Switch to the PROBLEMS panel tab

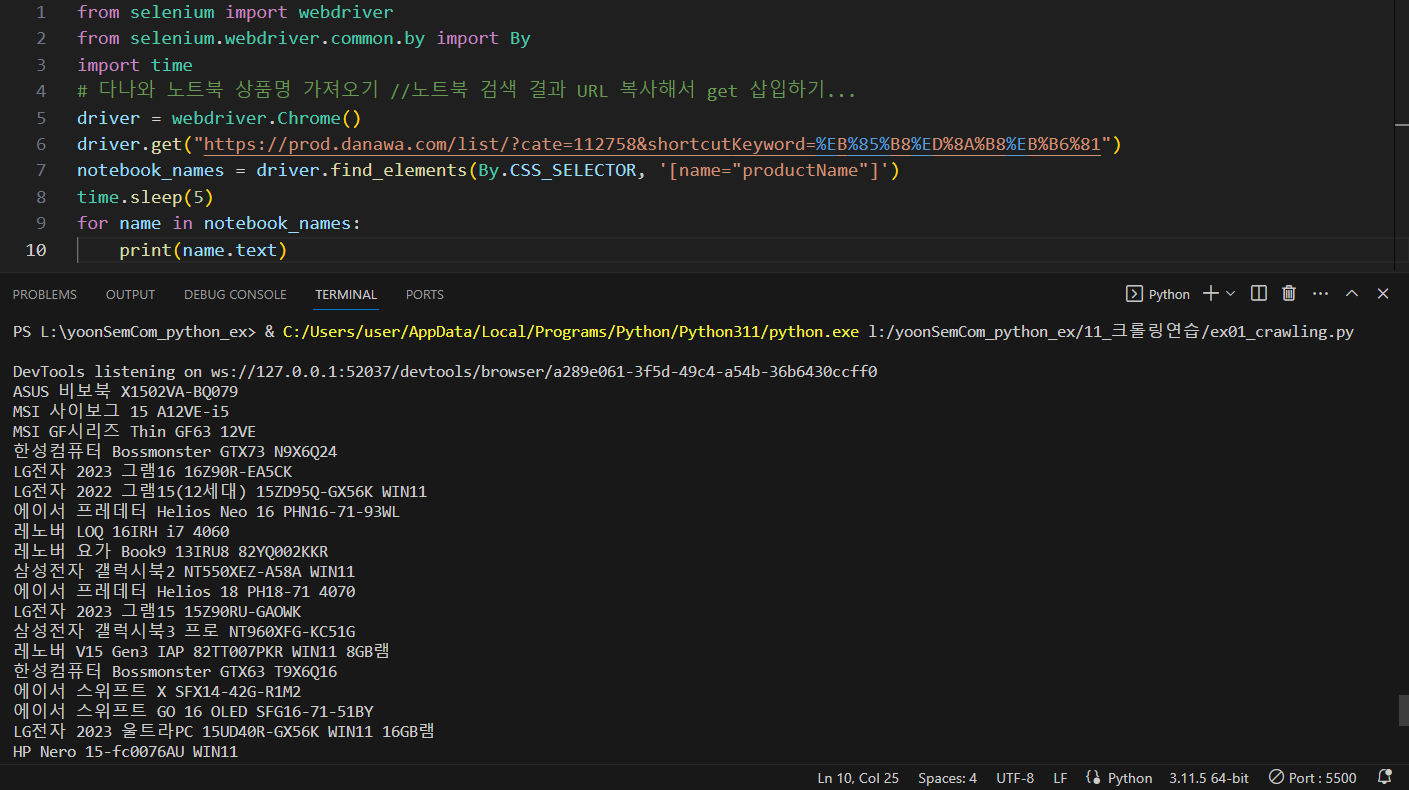(45, 294)
